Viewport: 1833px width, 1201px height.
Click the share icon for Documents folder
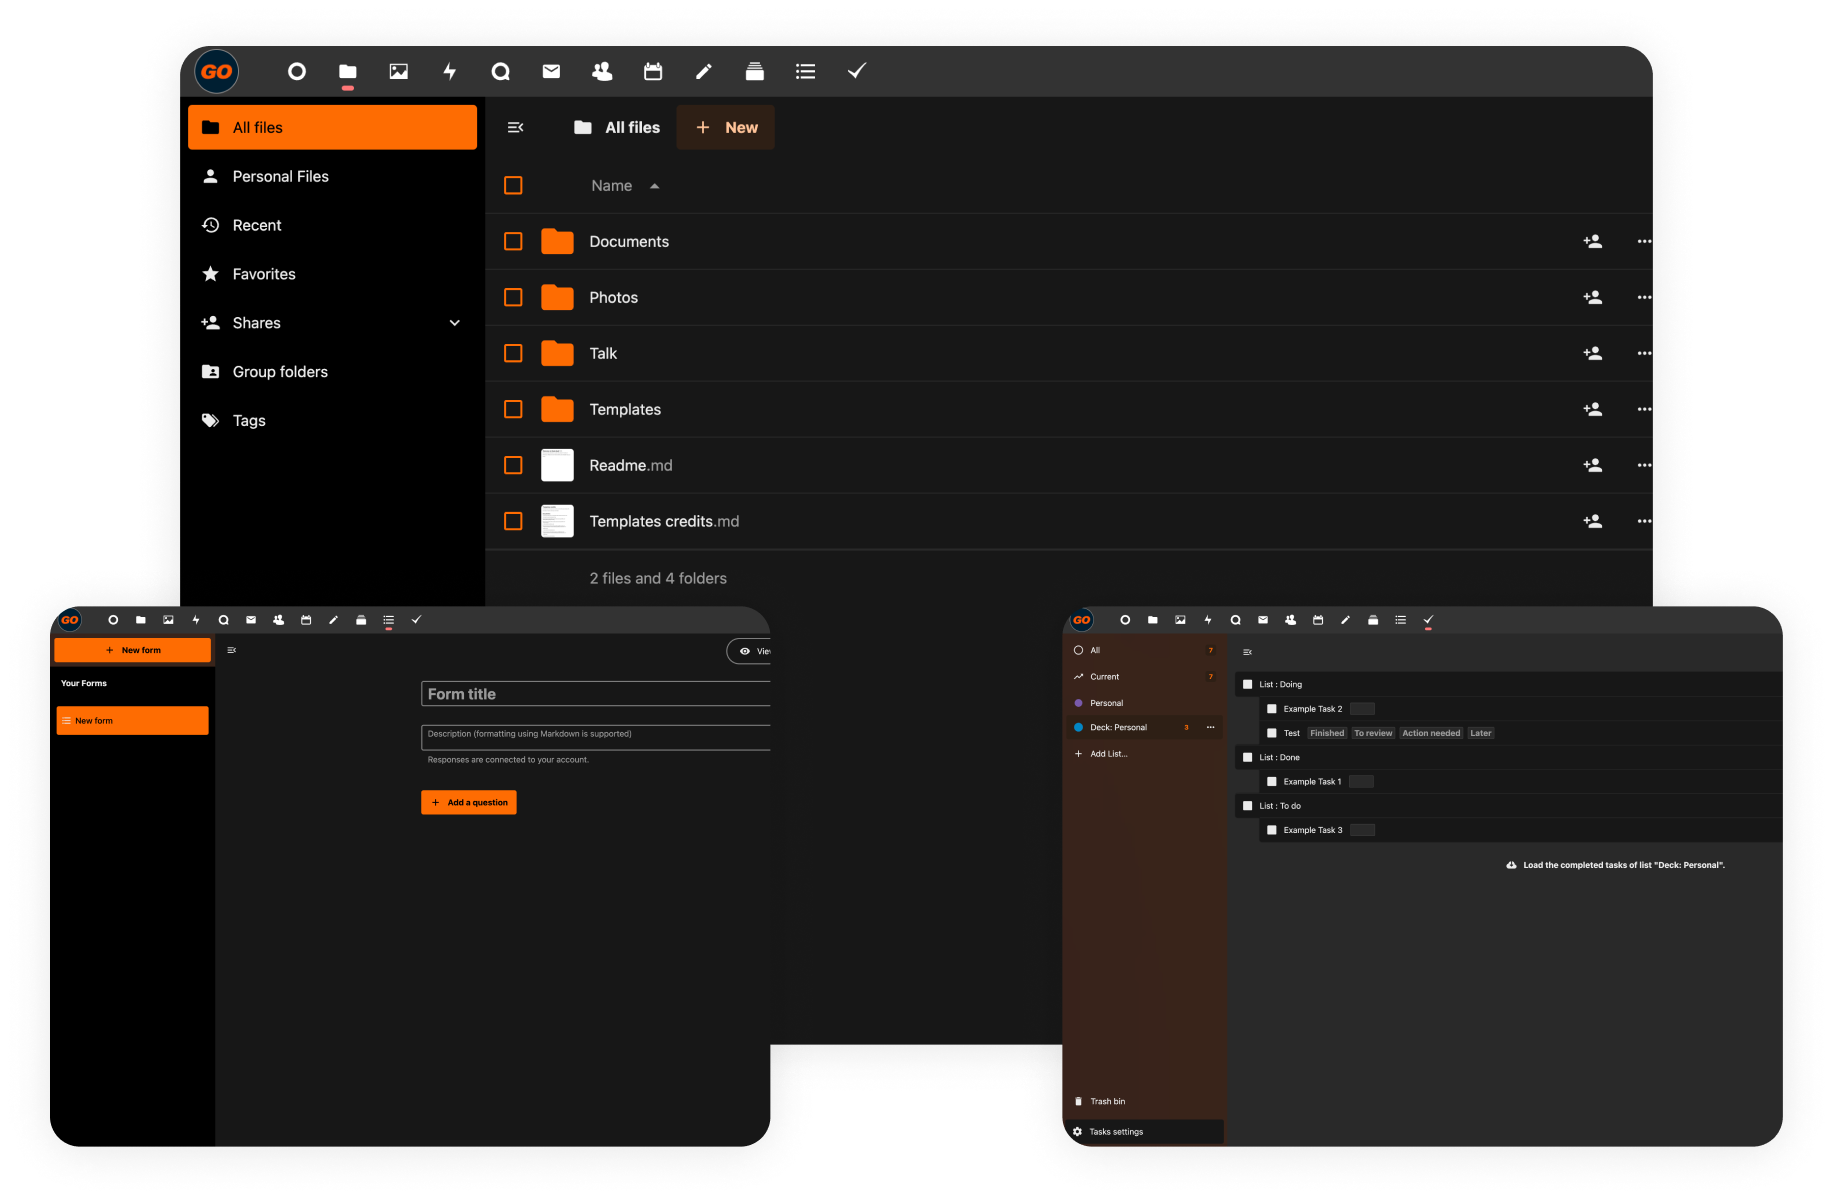pos(1592,241)
